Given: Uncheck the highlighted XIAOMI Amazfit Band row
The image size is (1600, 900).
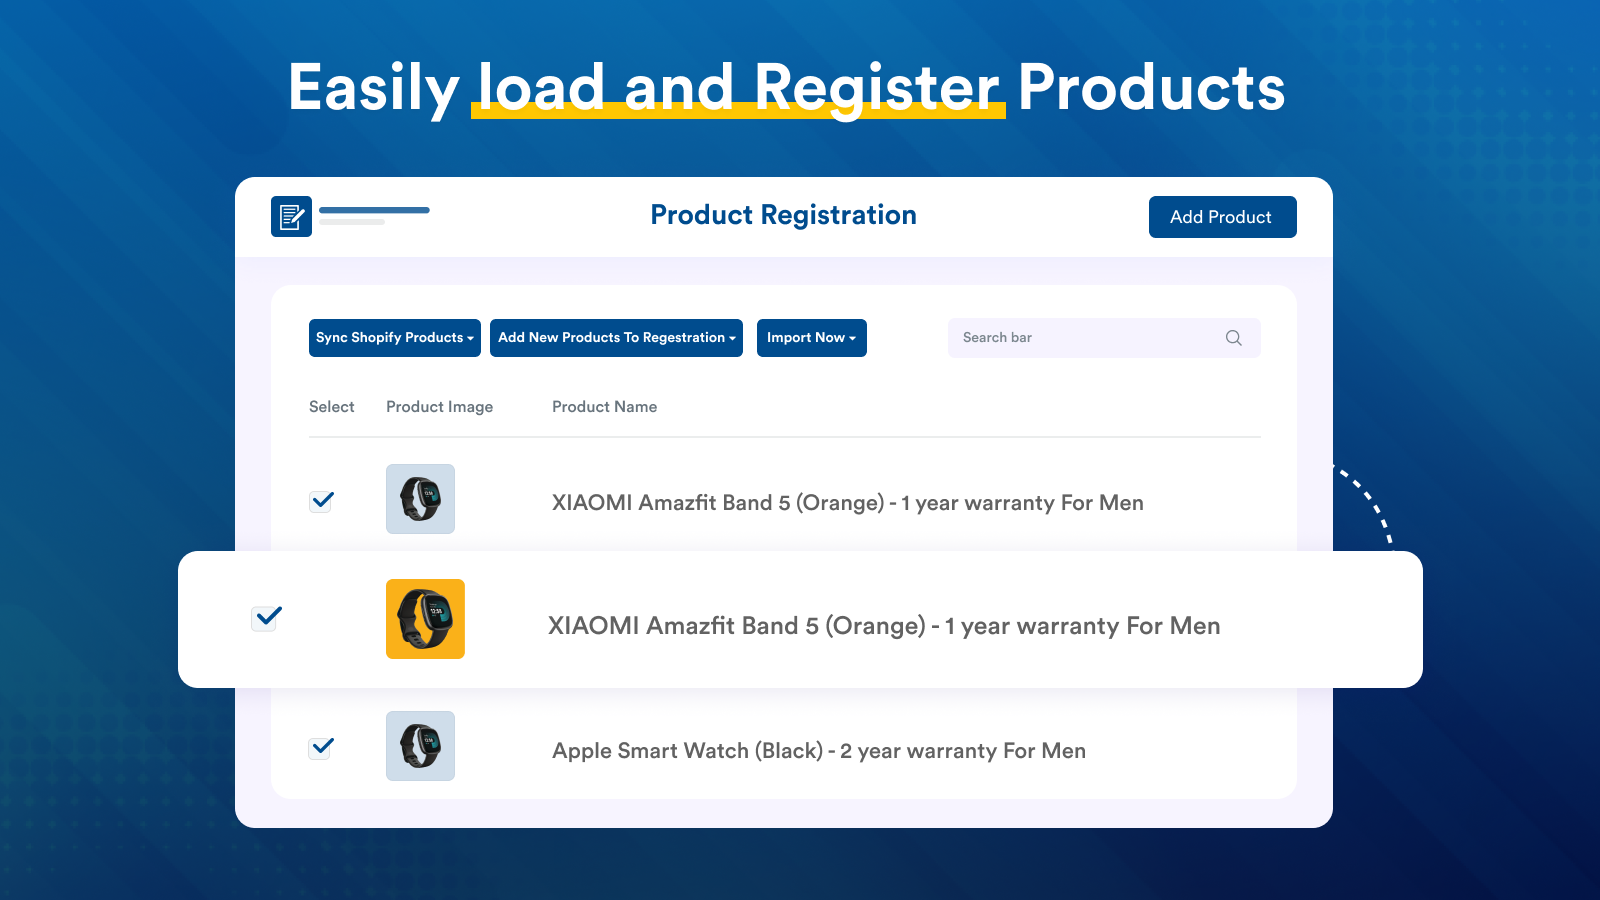Looking at the screenshot, I should point(264,618).
